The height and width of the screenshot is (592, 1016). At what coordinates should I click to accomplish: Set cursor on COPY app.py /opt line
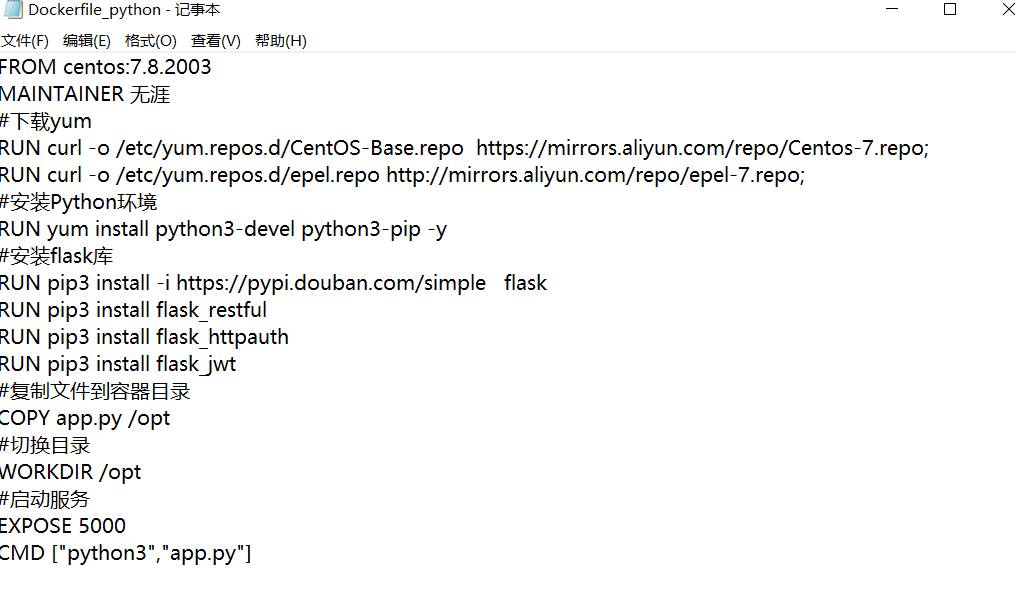85,418
